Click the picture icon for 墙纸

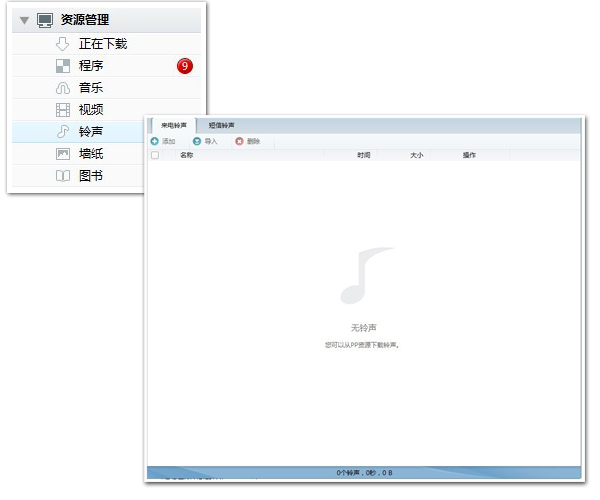(x=63, y=154)
